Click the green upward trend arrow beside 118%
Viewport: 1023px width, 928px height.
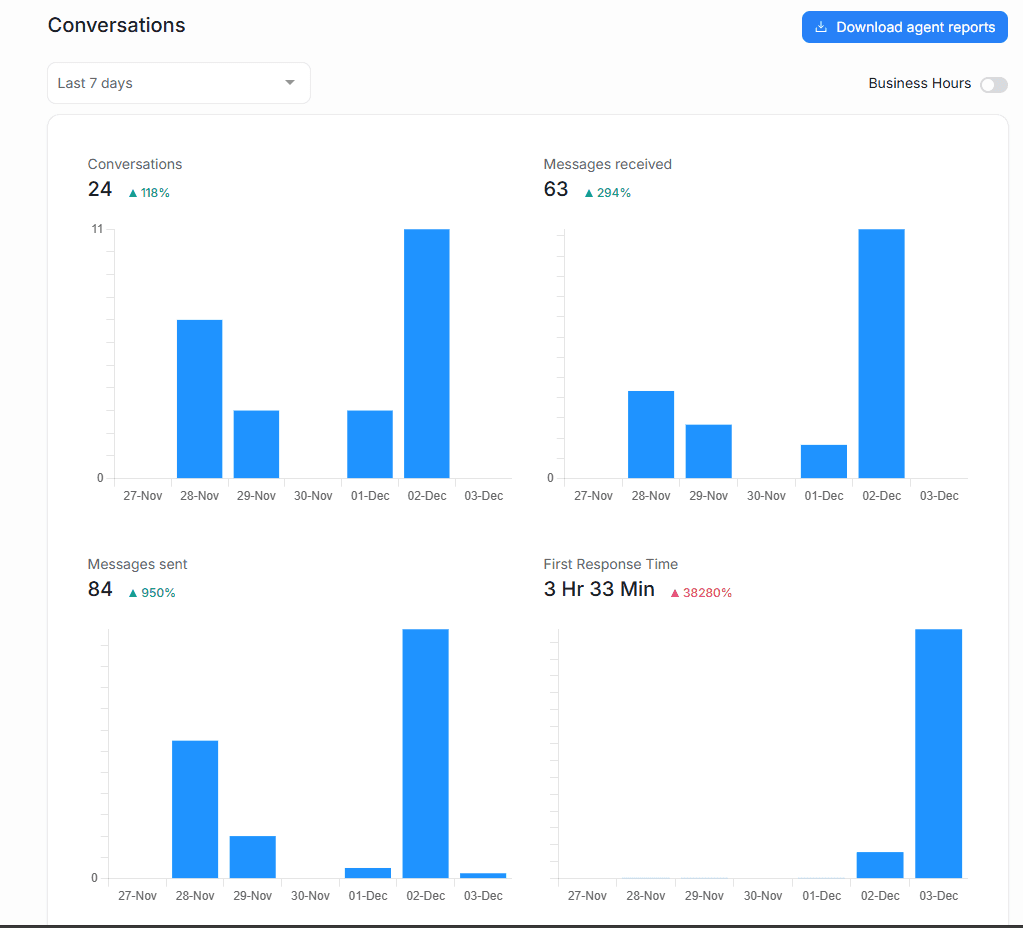click(x=134, y=192)
